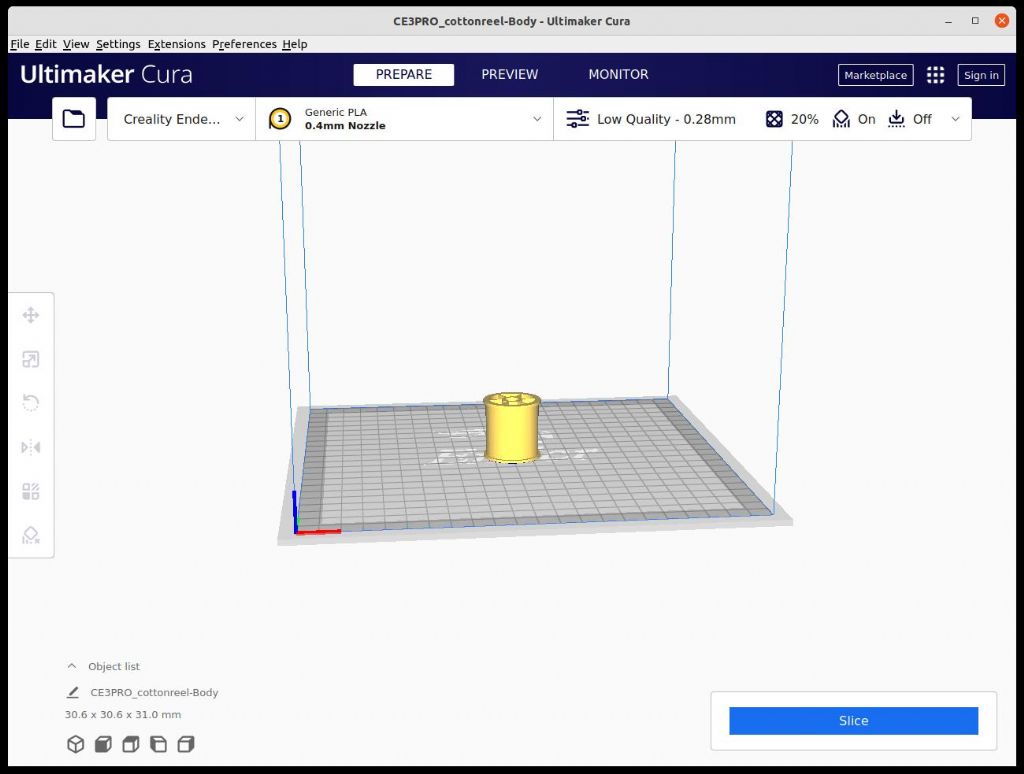The image size is (1024, 774).
Task: Click the Low Quality - 0.28mm profile text
Action: 666,119
